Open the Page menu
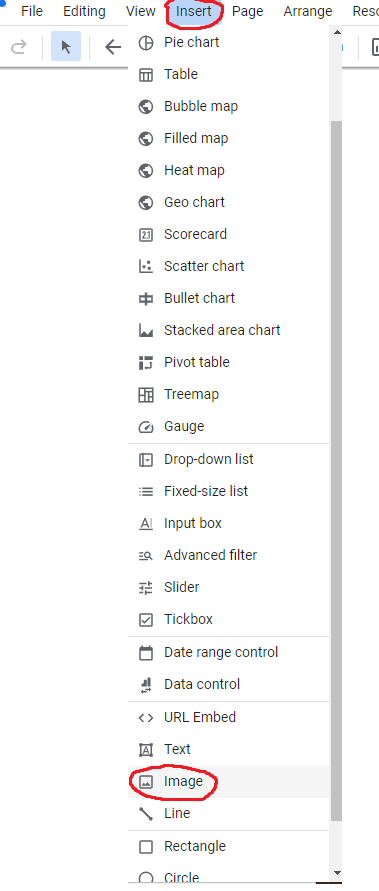This screenshot has width=379, height=891. click(248, 11)
